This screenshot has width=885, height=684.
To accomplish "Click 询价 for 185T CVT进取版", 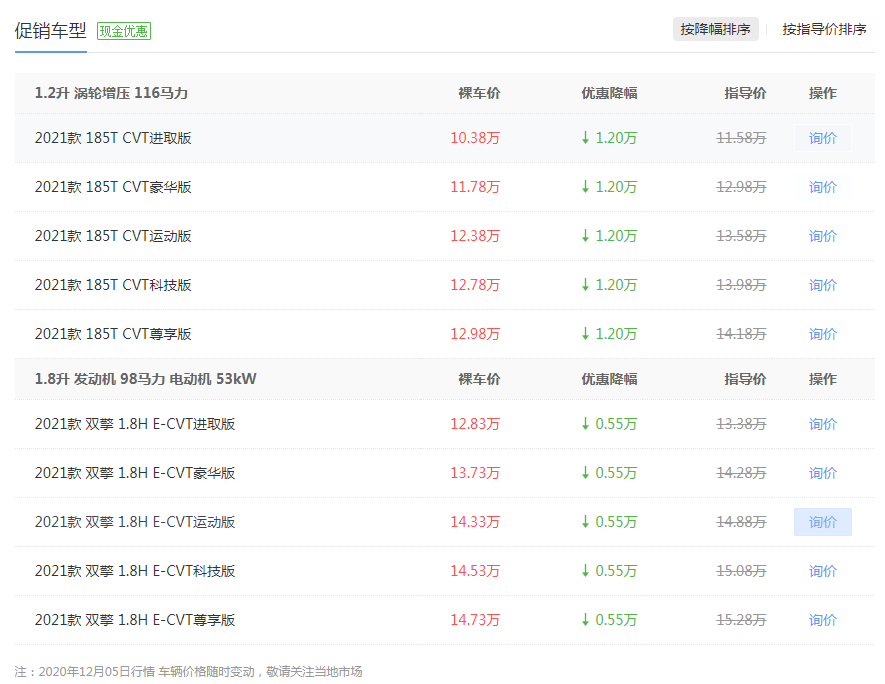I will [822, 138].
